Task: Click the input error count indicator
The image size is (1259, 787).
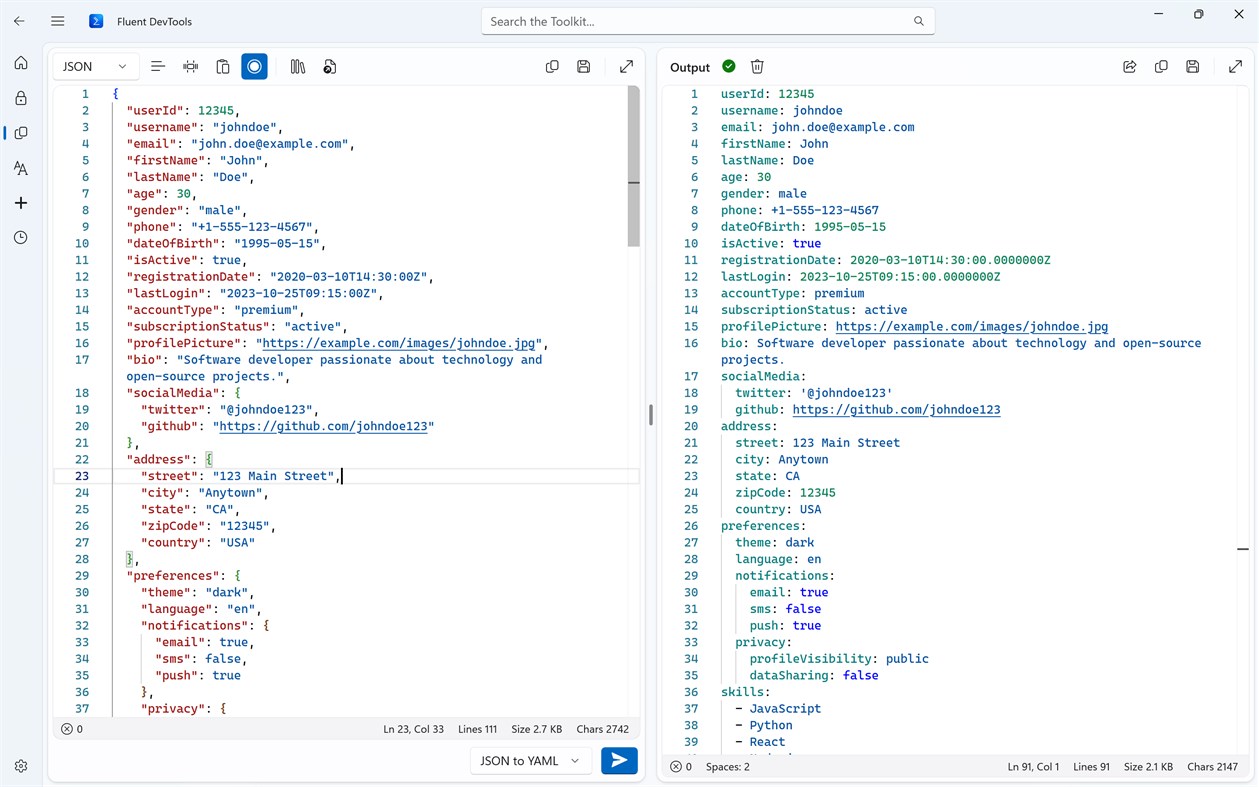Action: pos(72,729)
